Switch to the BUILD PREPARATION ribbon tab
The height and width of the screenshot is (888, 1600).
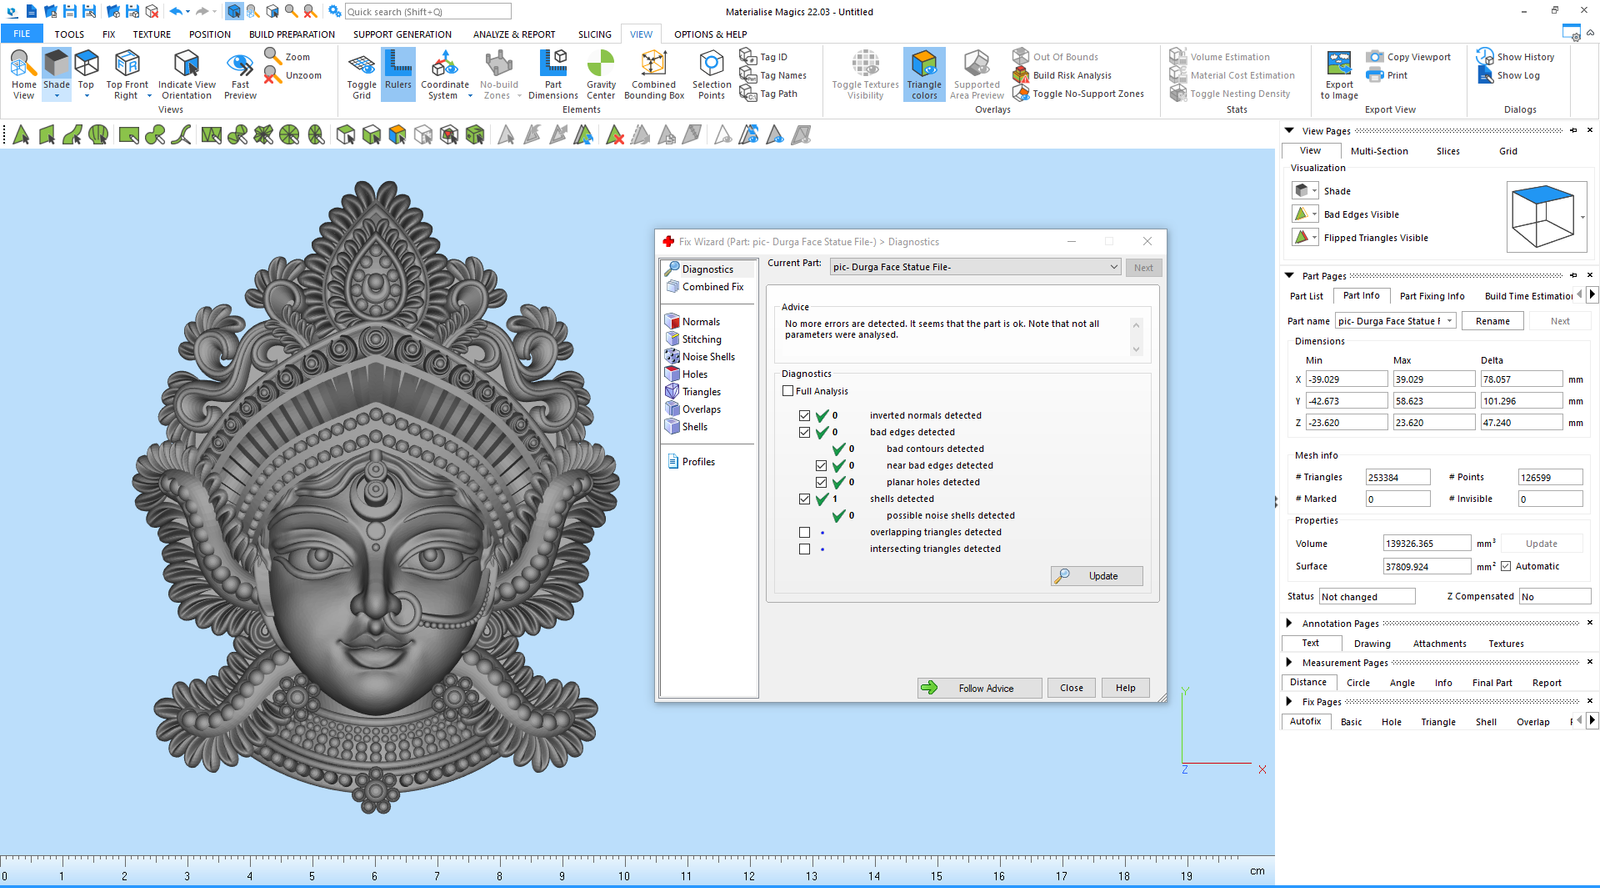292,34
